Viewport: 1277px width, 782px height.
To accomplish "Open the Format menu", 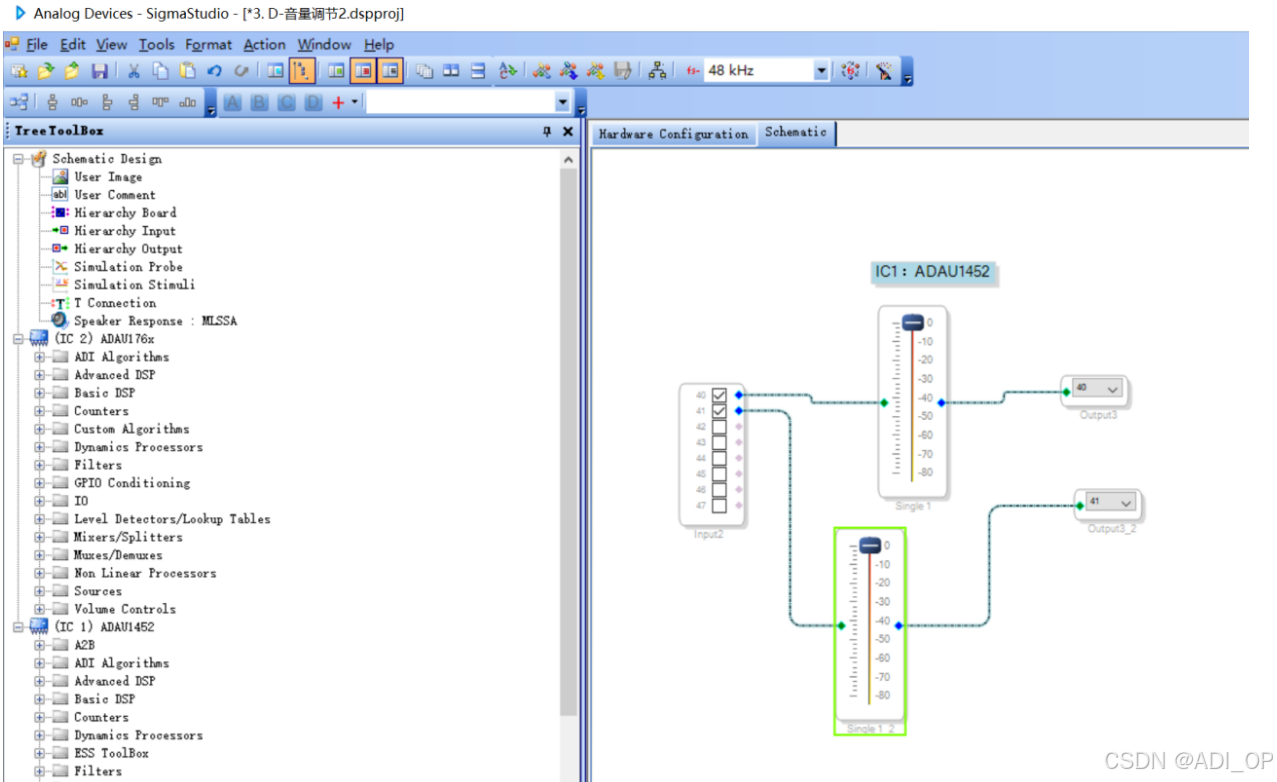I will (x=209, y=45).
